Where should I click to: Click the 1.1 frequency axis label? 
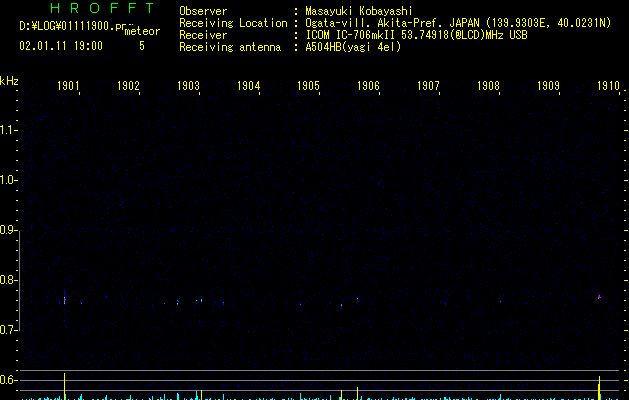point(8,130)
